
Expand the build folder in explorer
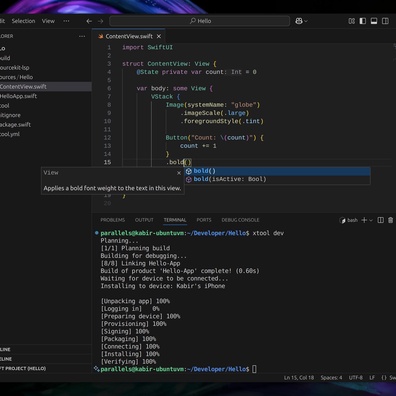[45, 58]
